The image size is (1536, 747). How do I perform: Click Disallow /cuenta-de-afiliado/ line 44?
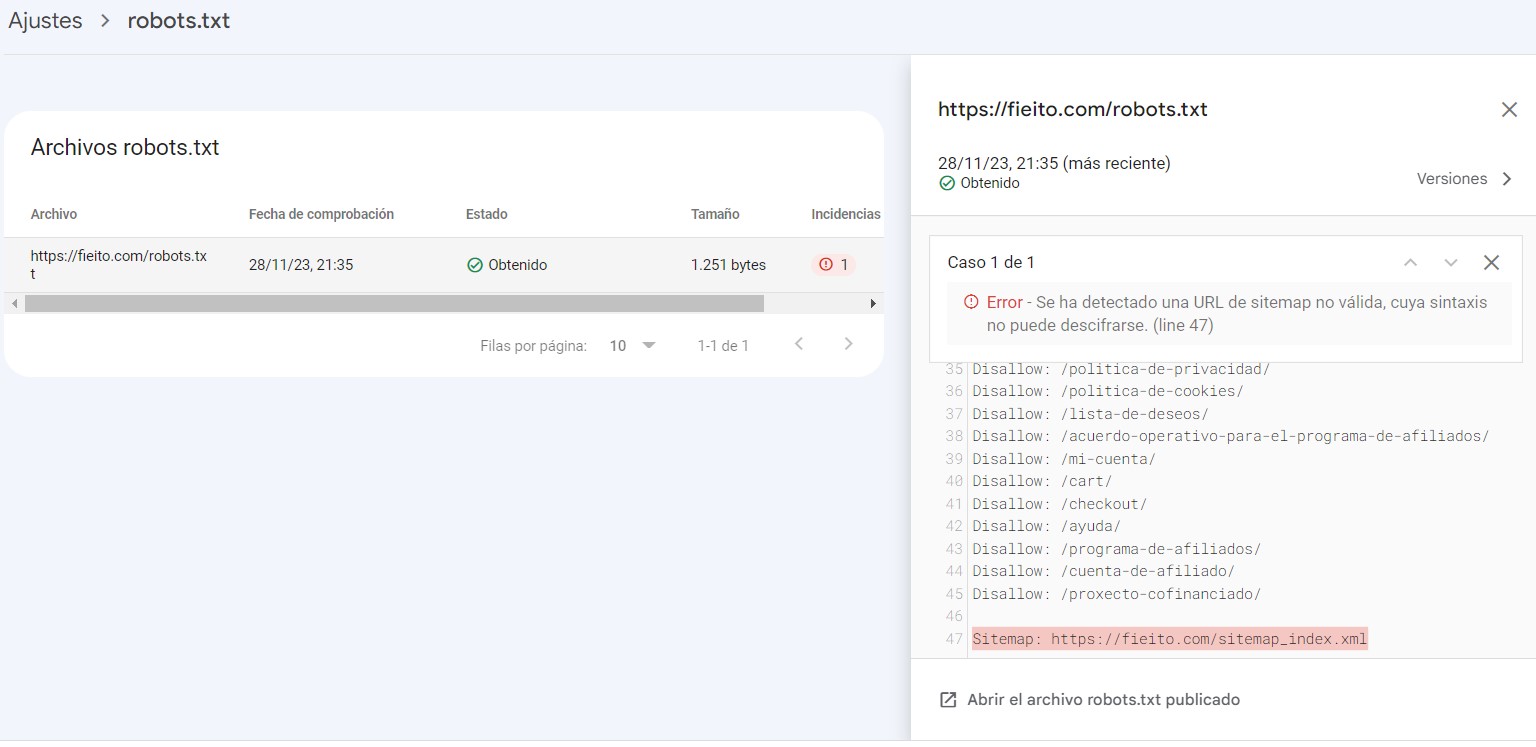point(1103,571)
